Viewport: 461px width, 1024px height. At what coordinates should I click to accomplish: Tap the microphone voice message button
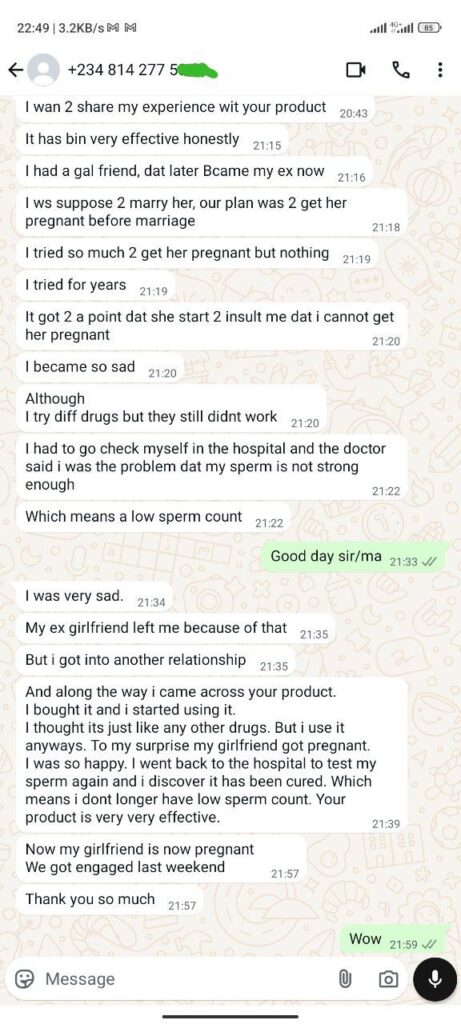[436, 978]
